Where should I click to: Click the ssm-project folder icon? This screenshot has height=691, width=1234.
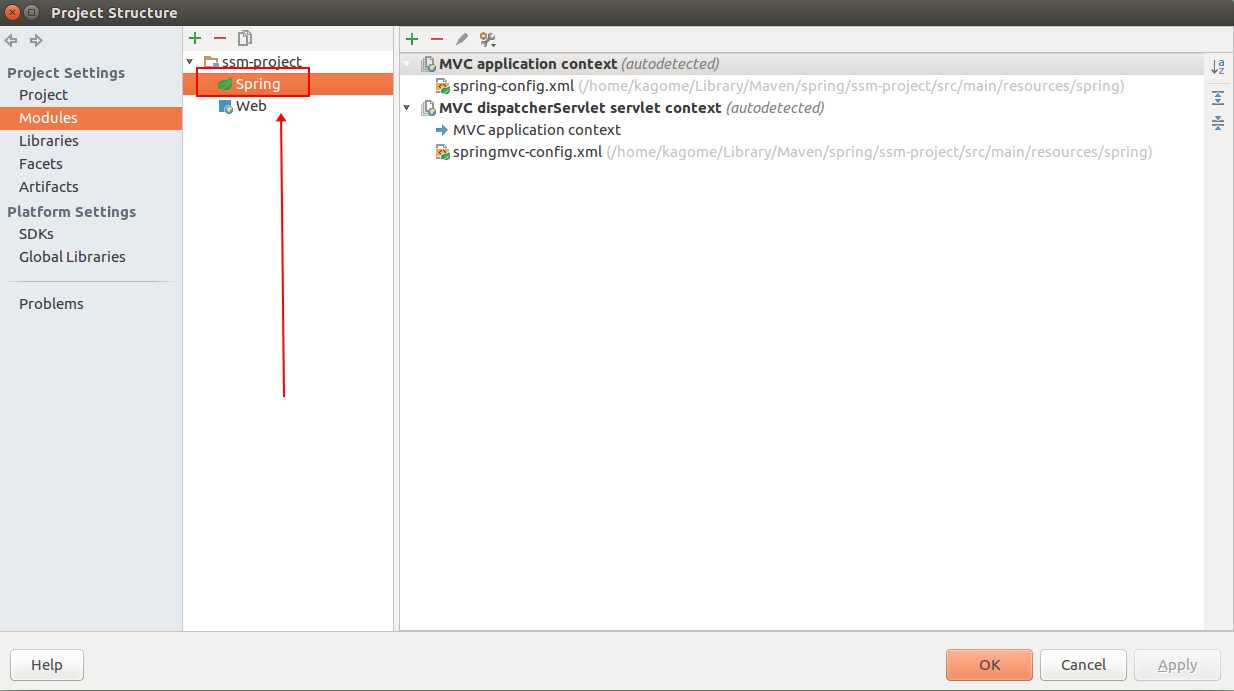pos(211,62)
